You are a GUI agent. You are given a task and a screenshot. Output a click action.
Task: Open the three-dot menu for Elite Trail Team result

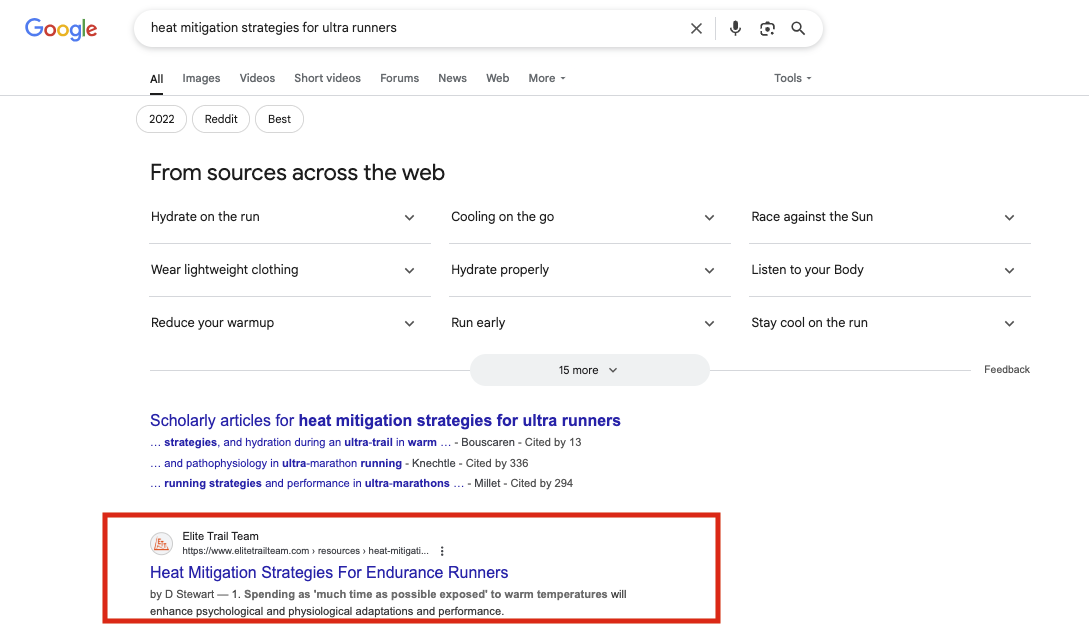(x=442, y=551)
